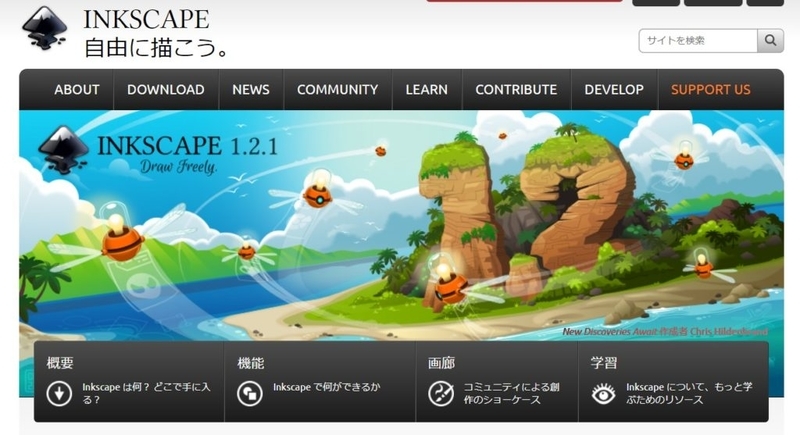
Task: Click the eye icon under 学習
Action: 604,394
